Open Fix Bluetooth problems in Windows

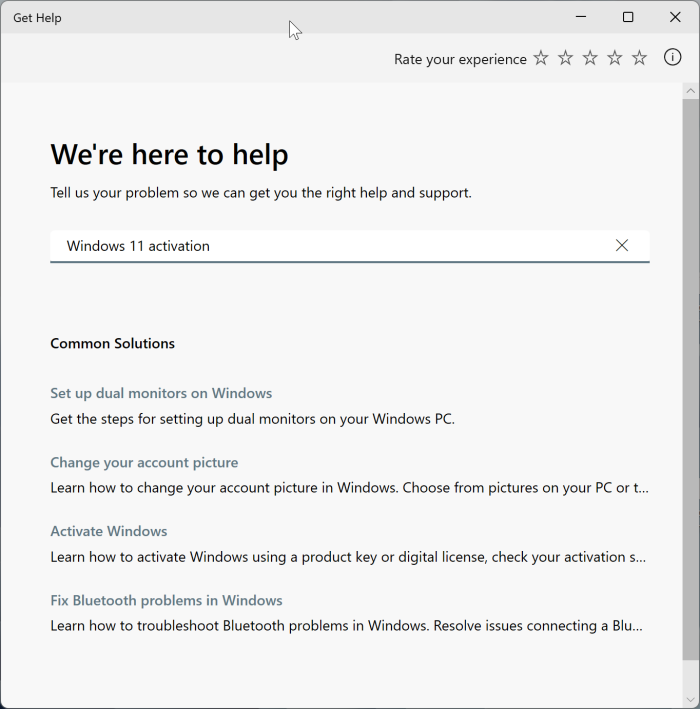pos(166,600)
